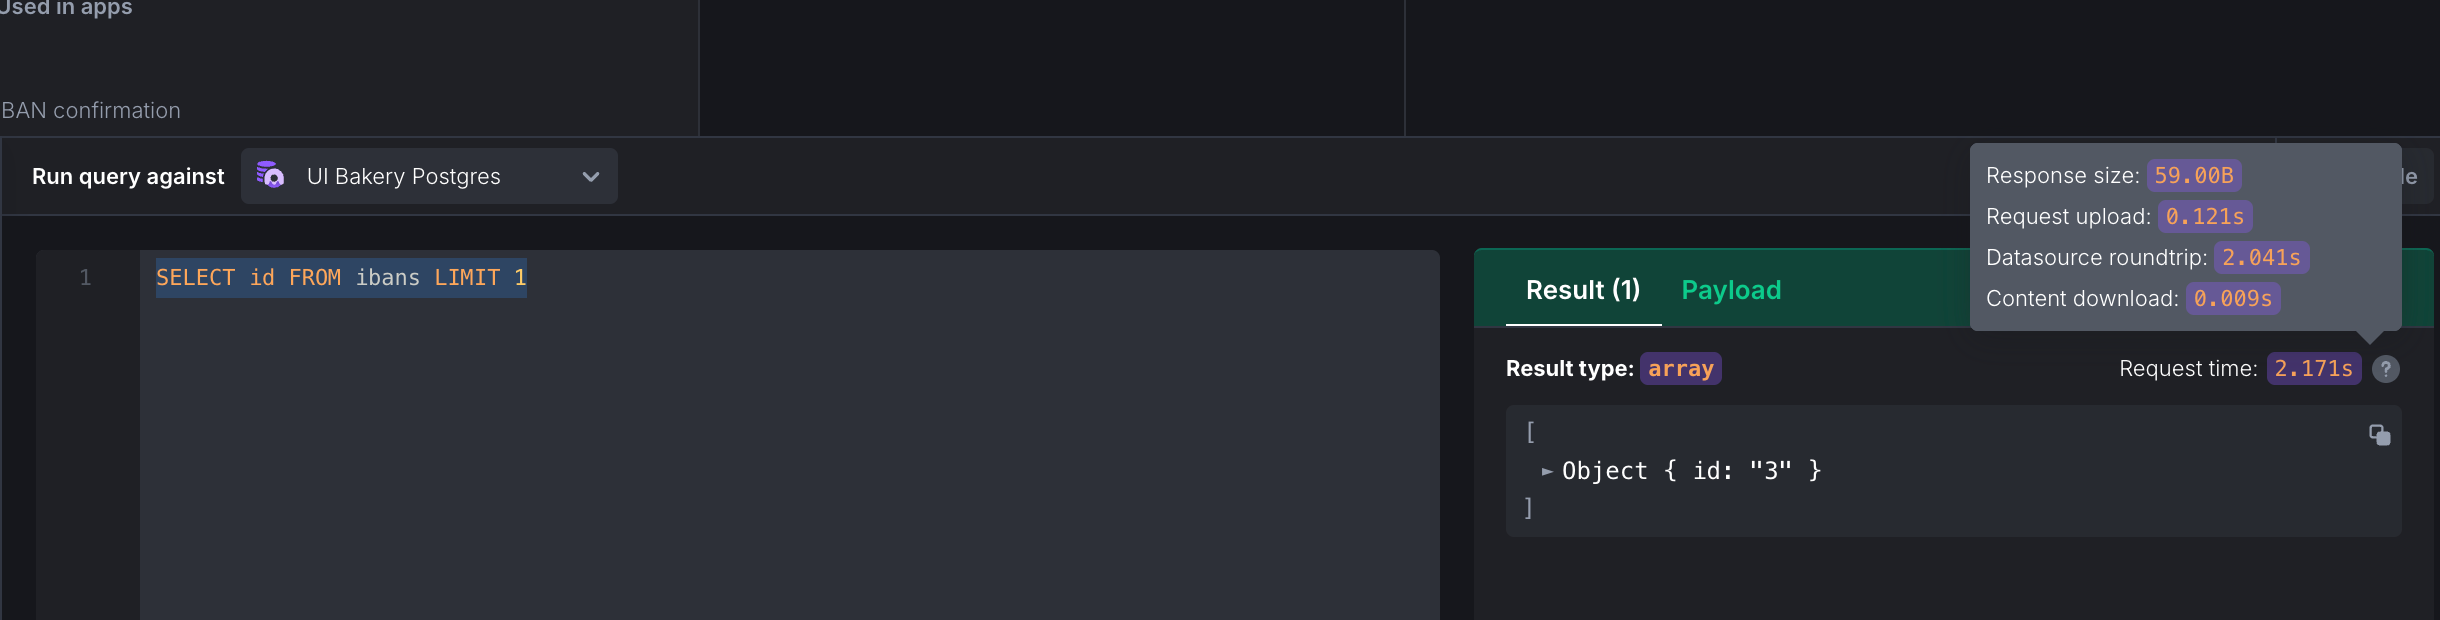Click the Request upload 0.121s value
The width and height of the screenshot is (2440, 620).
point(2204,217)
